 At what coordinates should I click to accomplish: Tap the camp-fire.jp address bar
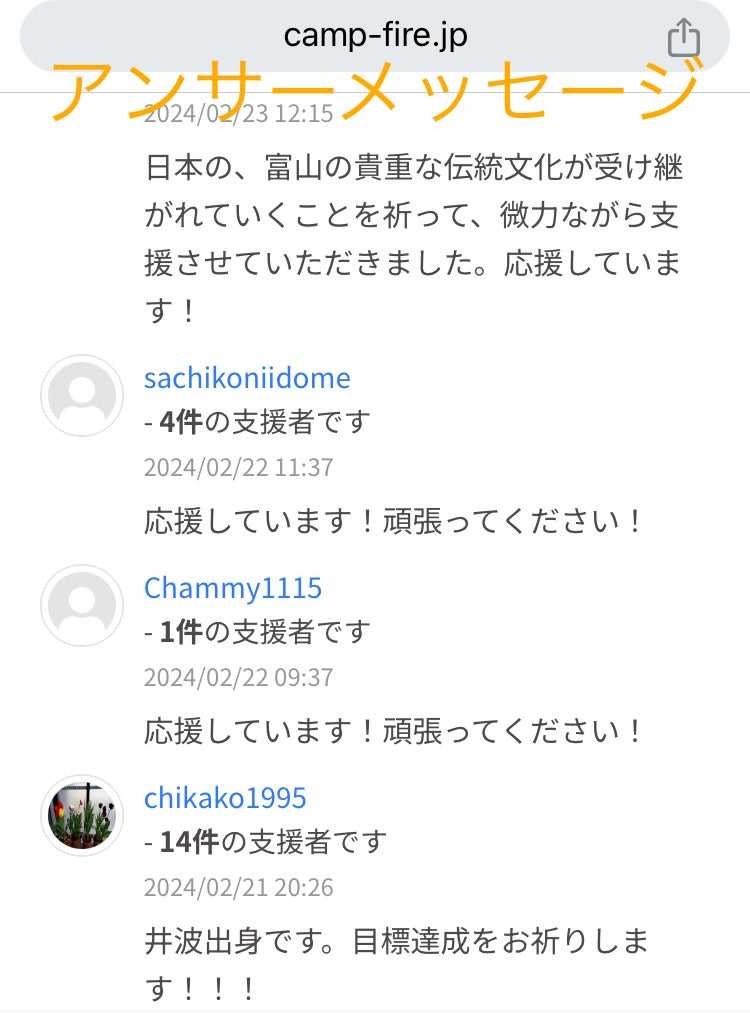pos(375,36)
